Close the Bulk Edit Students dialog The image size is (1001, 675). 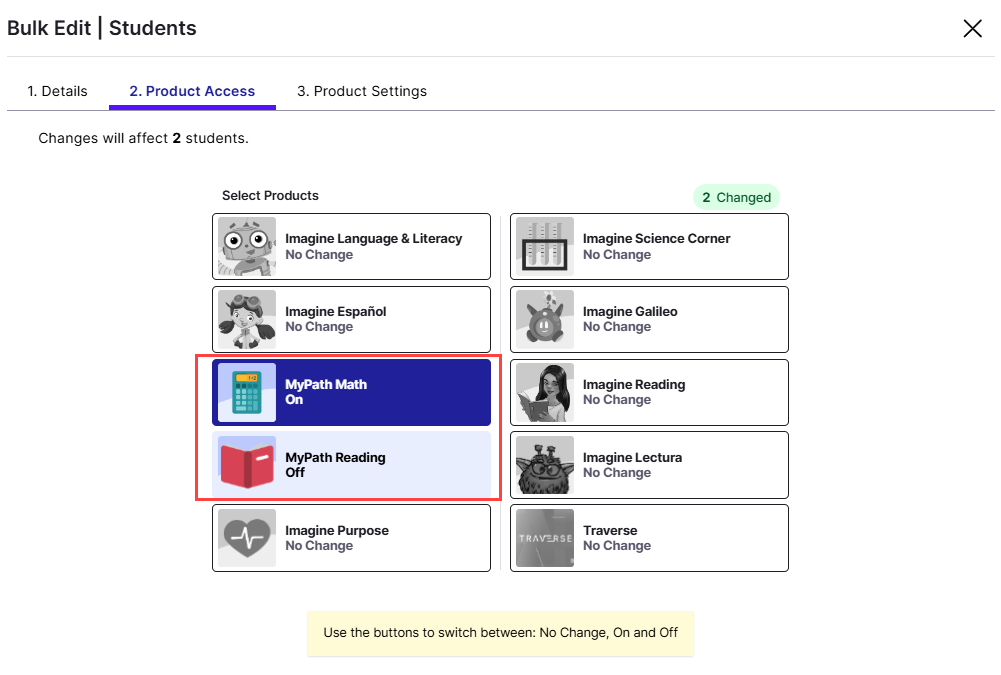point(972,28)
